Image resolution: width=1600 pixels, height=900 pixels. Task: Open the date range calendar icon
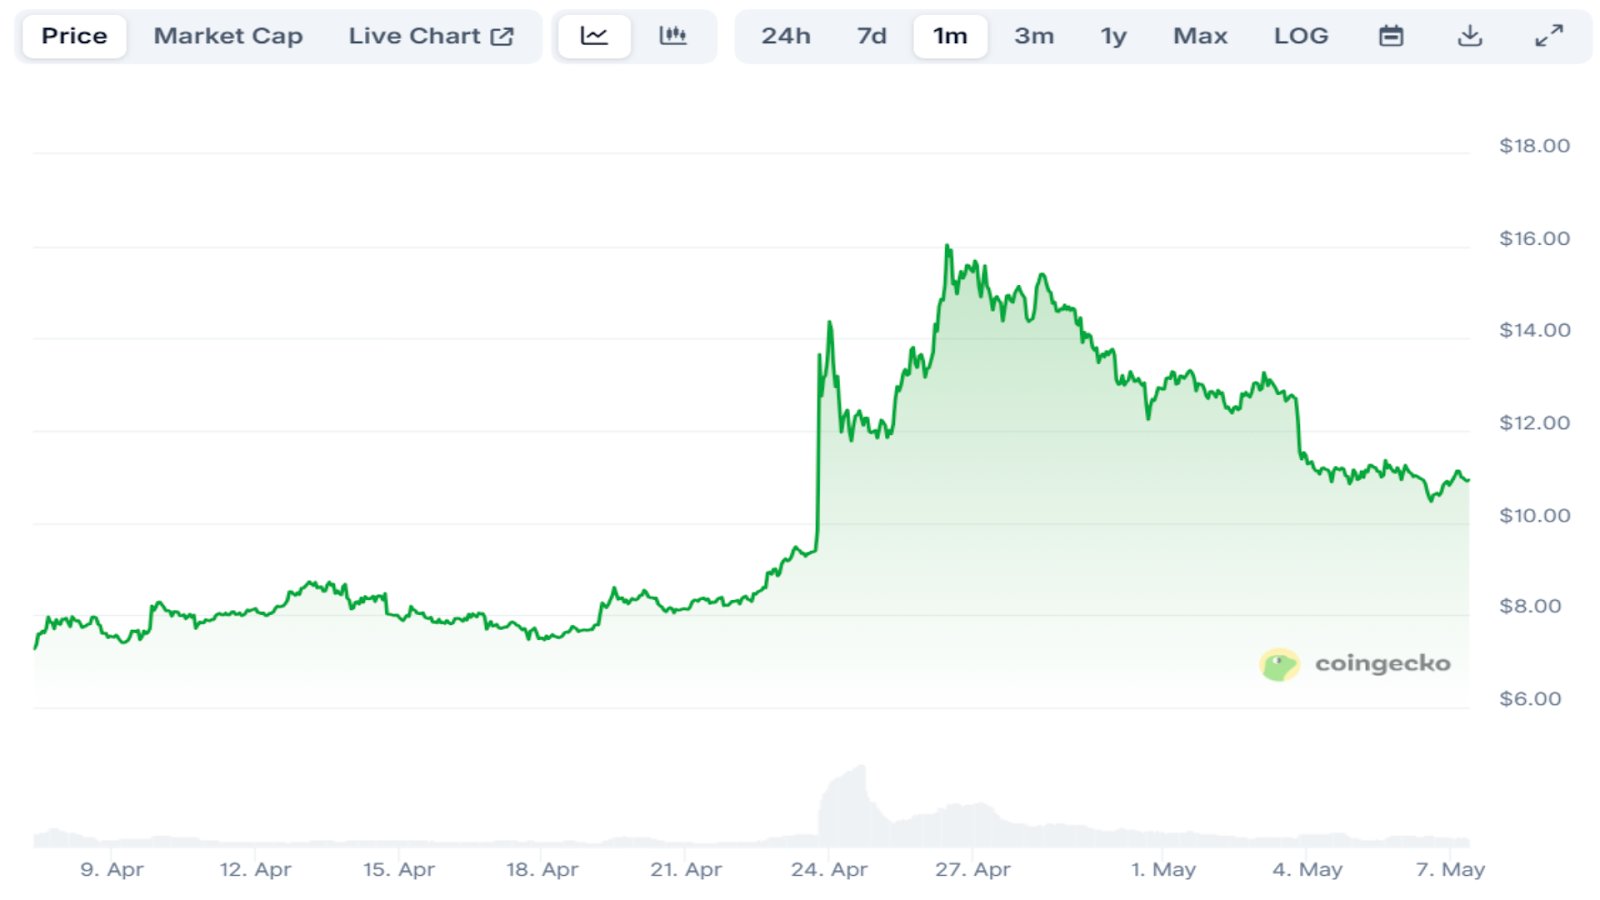(1390, 35)
